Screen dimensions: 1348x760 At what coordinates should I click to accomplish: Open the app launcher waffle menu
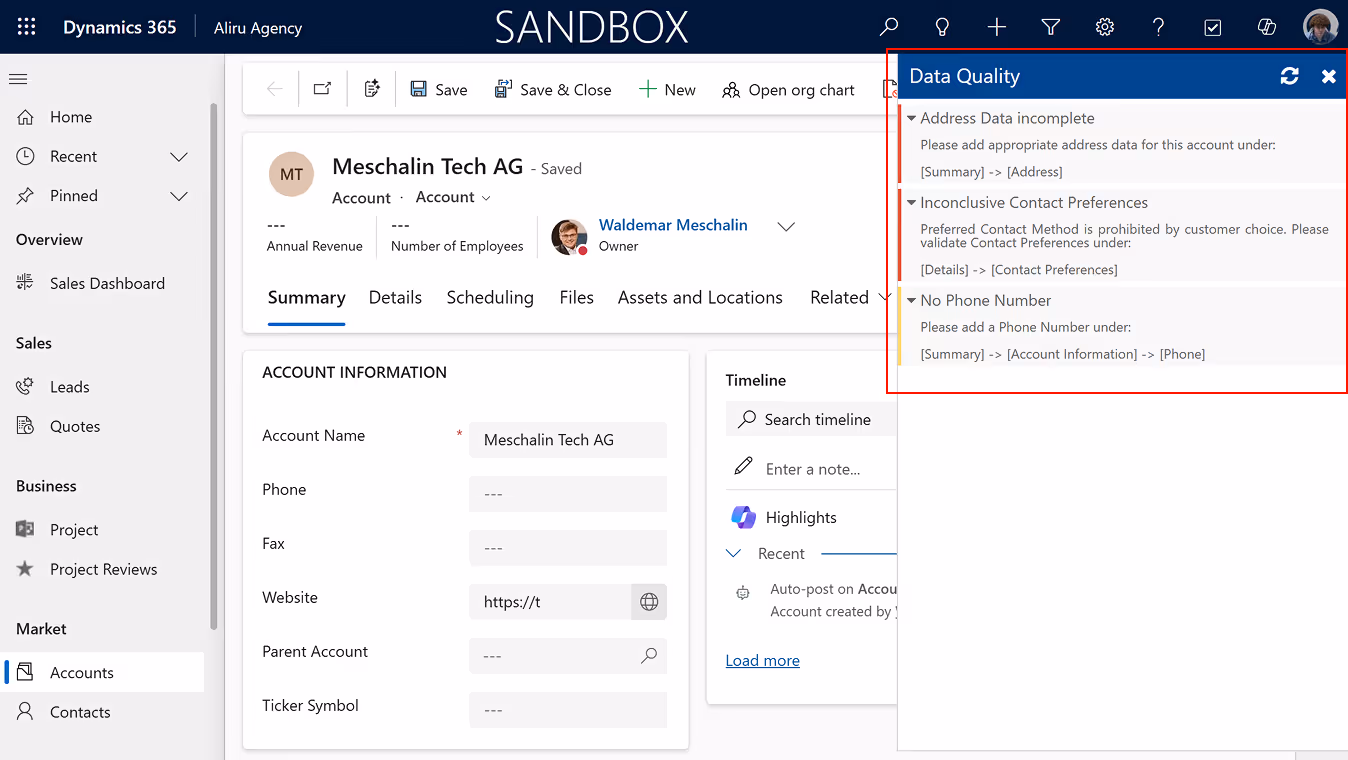[x=27, y=27]
